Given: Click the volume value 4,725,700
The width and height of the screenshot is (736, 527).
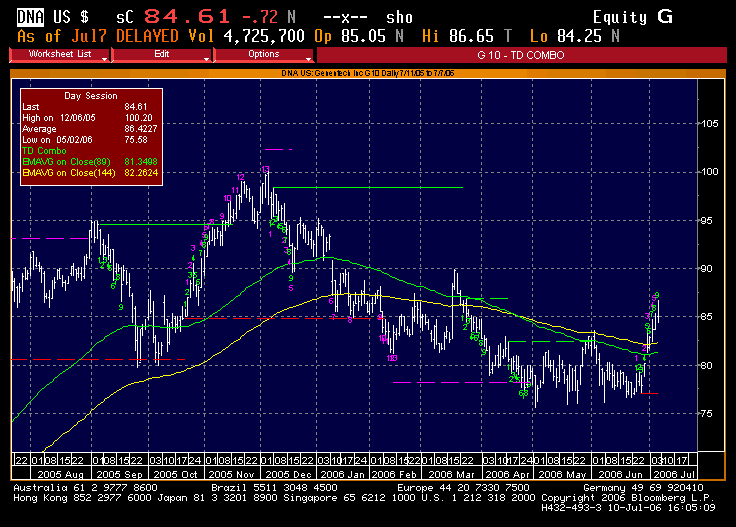Looking at the screenshot, I should [264, 36].
